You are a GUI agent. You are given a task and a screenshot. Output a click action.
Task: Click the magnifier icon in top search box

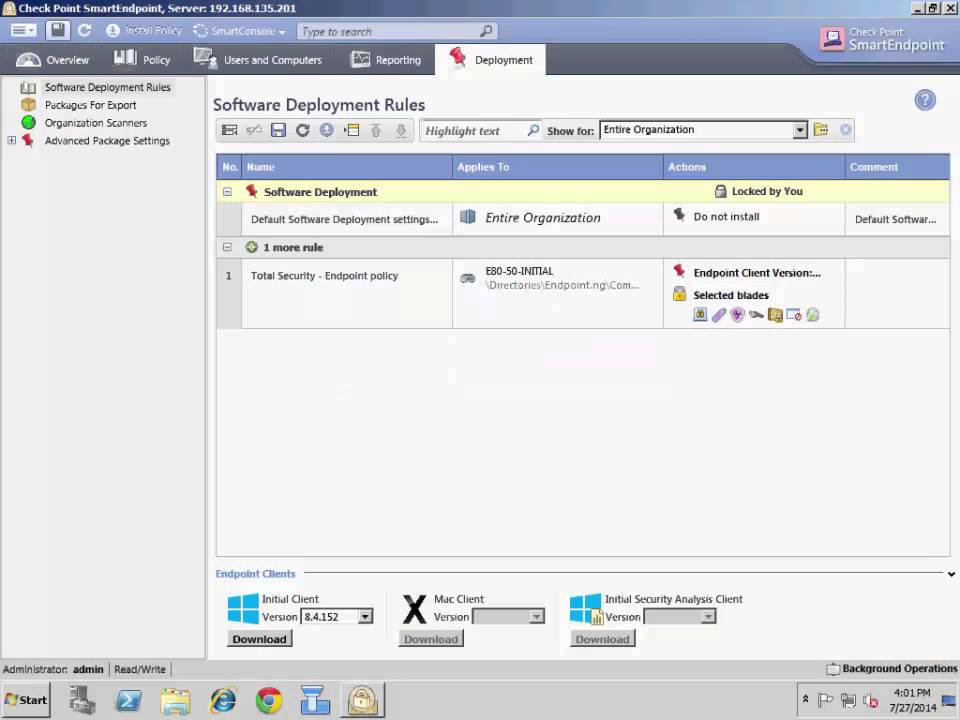click(486, 31)
